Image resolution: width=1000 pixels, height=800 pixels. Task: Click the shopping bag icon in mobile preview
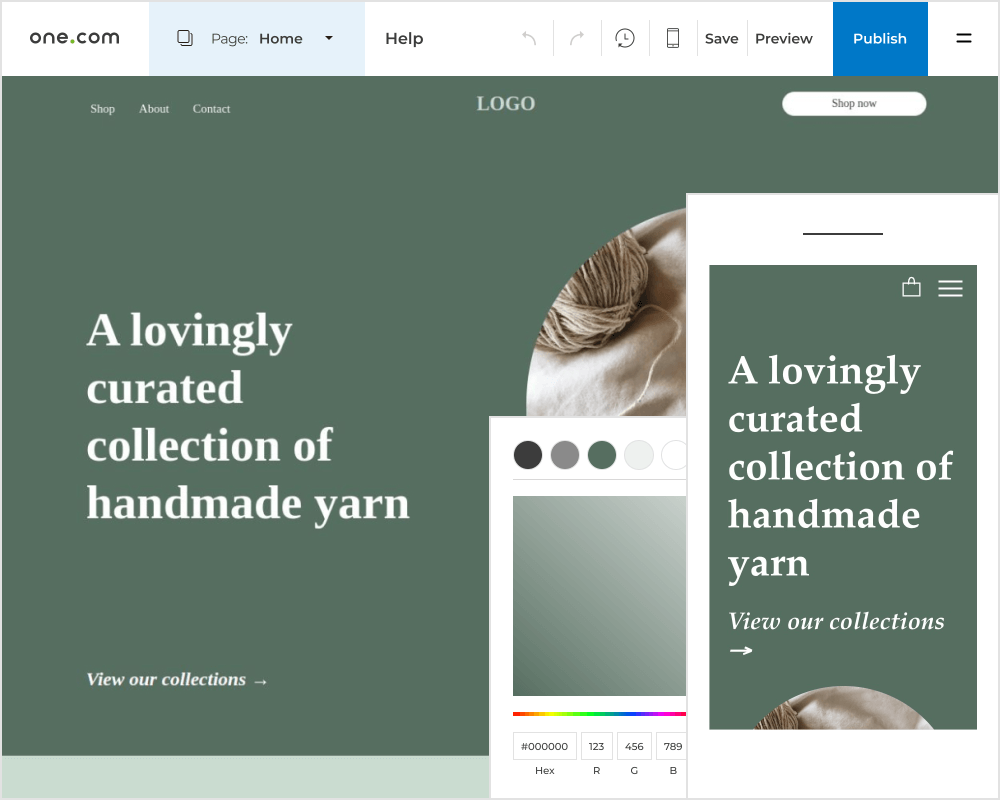(x=911, y=287)
